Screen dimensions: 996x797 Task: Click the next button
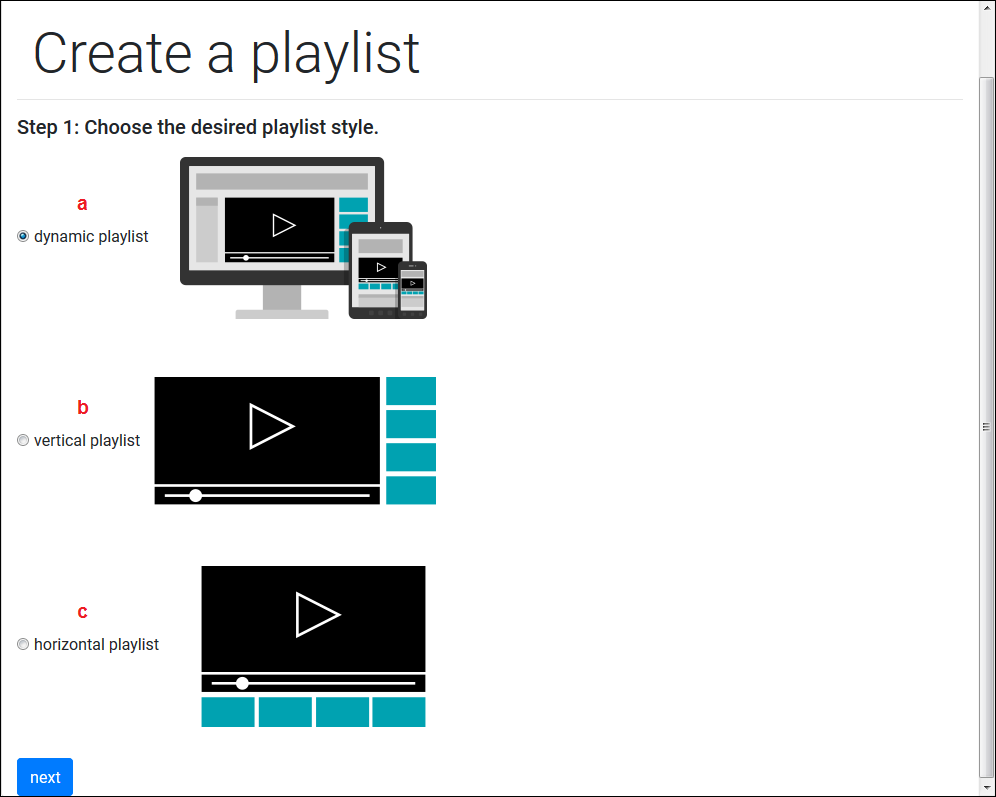click(x=44, y=777)
